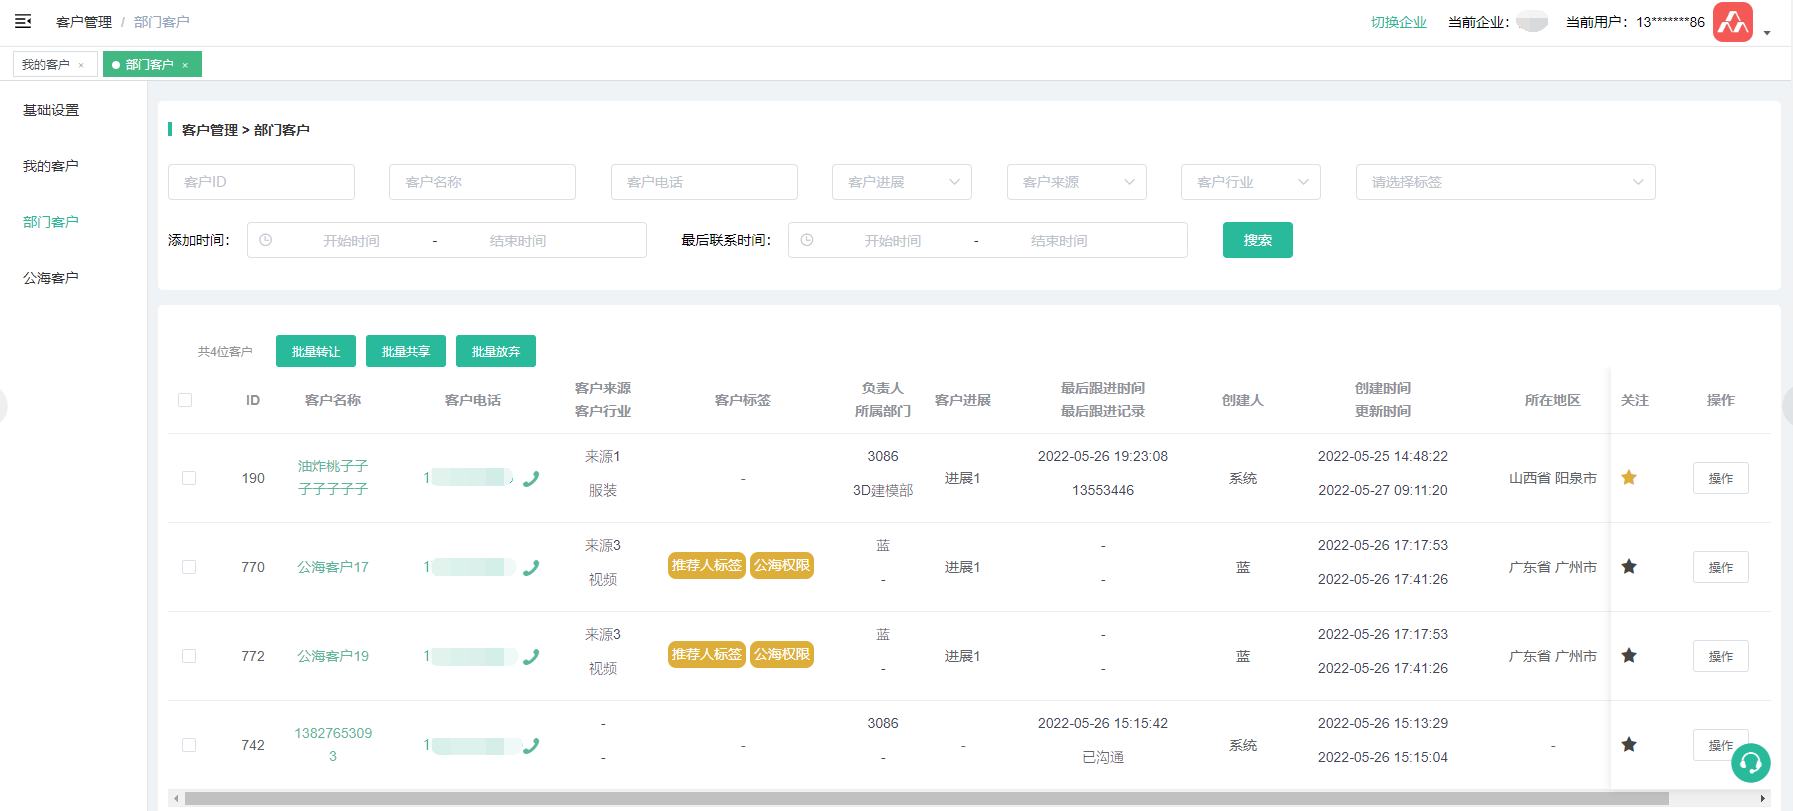Click the gold favorite star for customer 190

(1629, 478)
